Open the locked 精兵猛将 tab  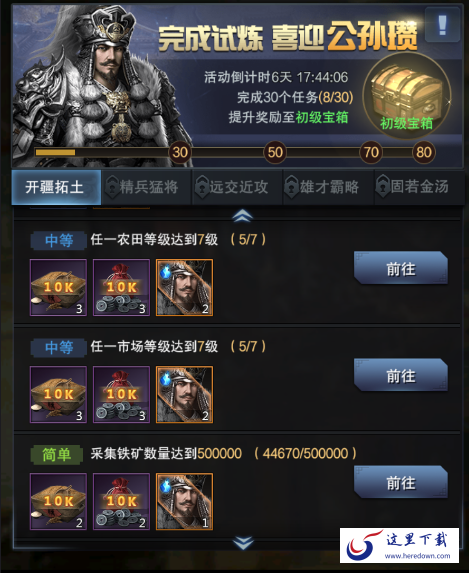[147, 187]
